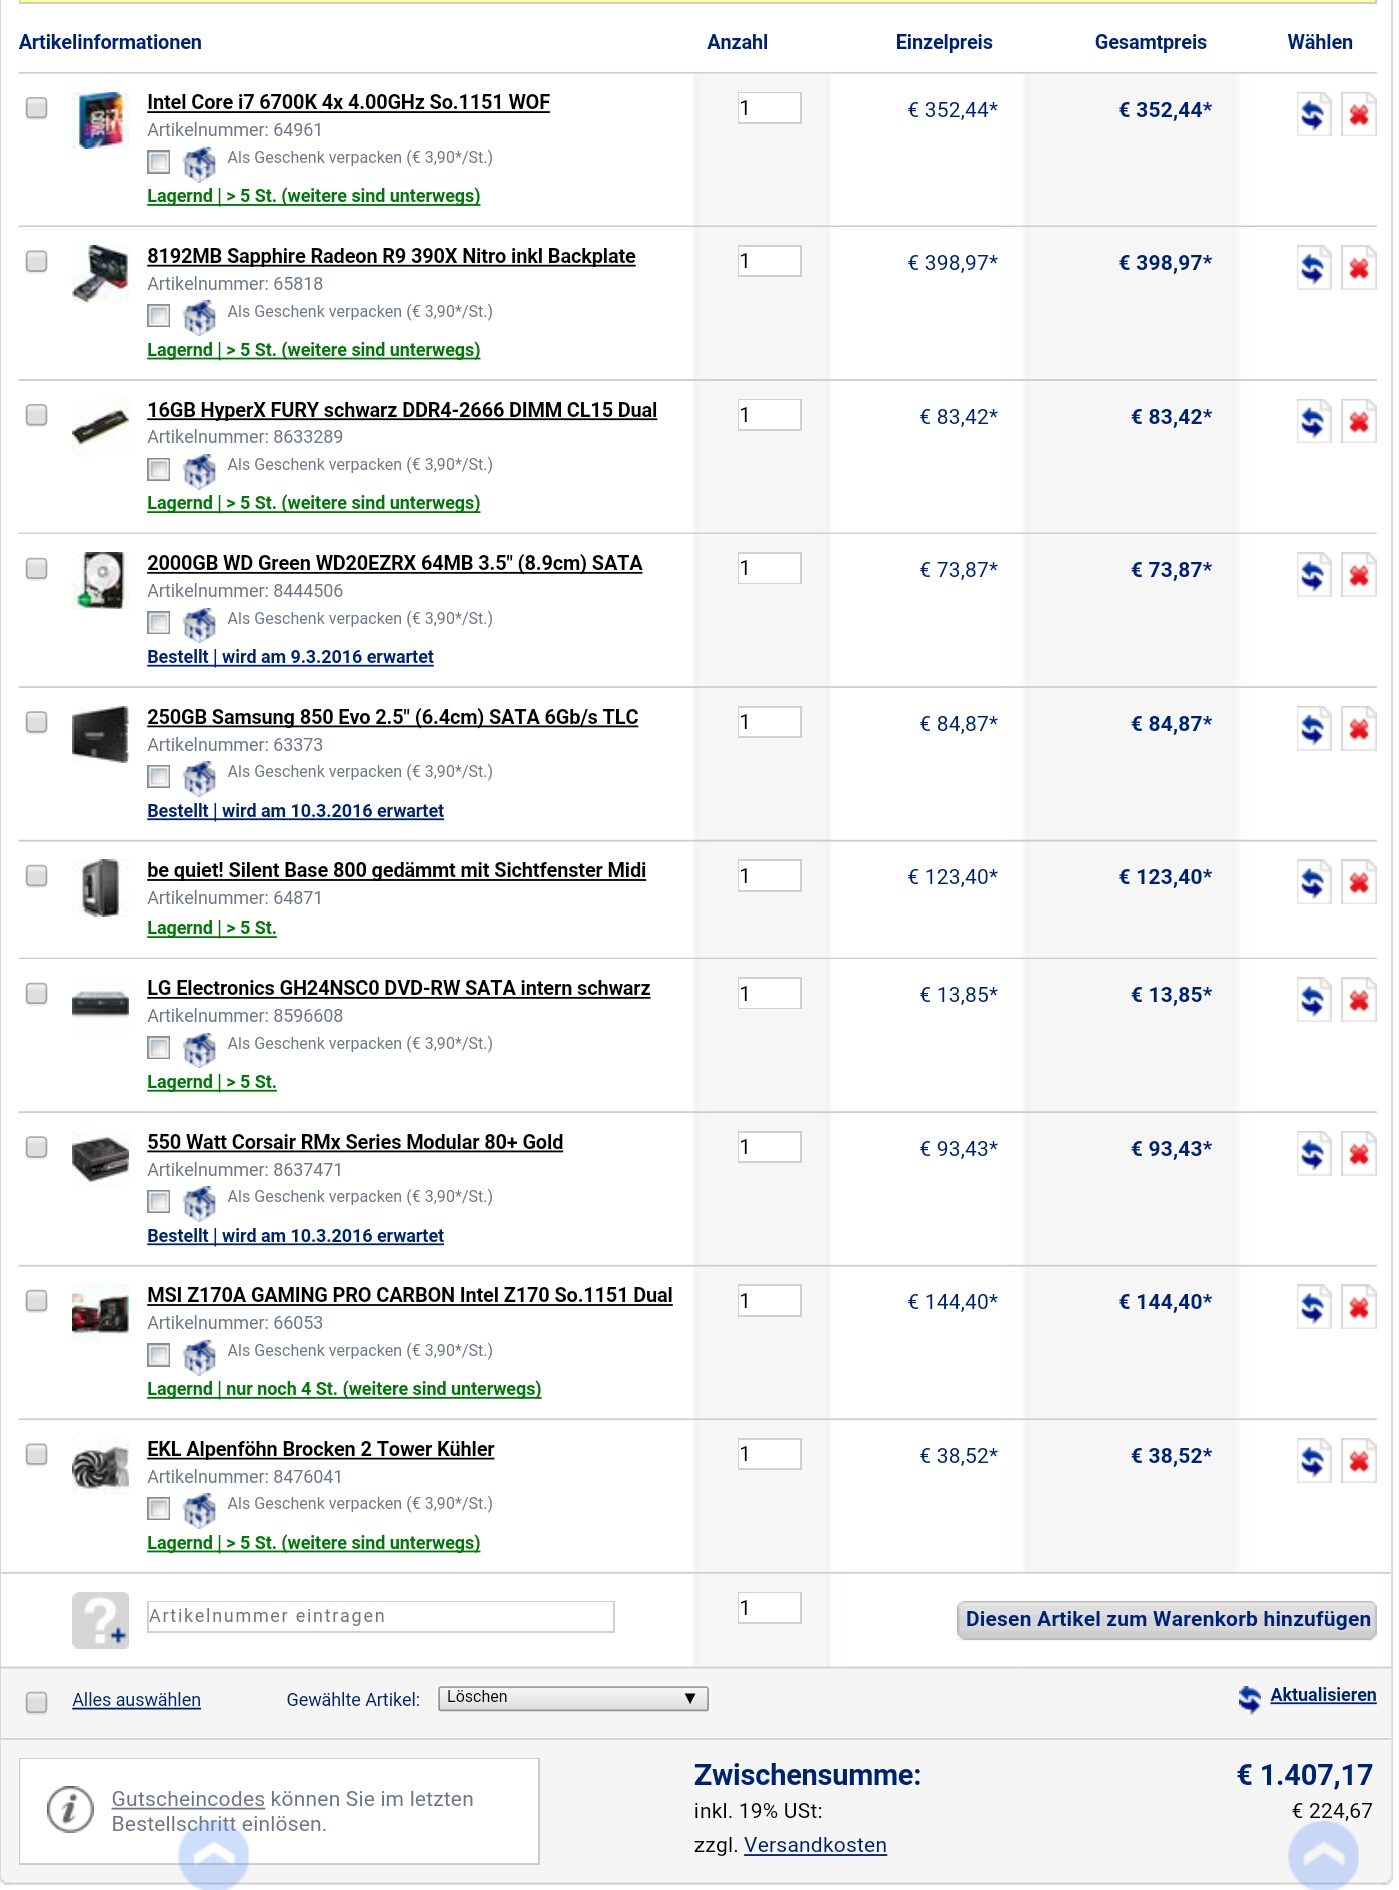1399x1890 pixels.
Task: Click the refresh icon for the be quiet! Silent Base 800 row
Action: coord(1313,881)
